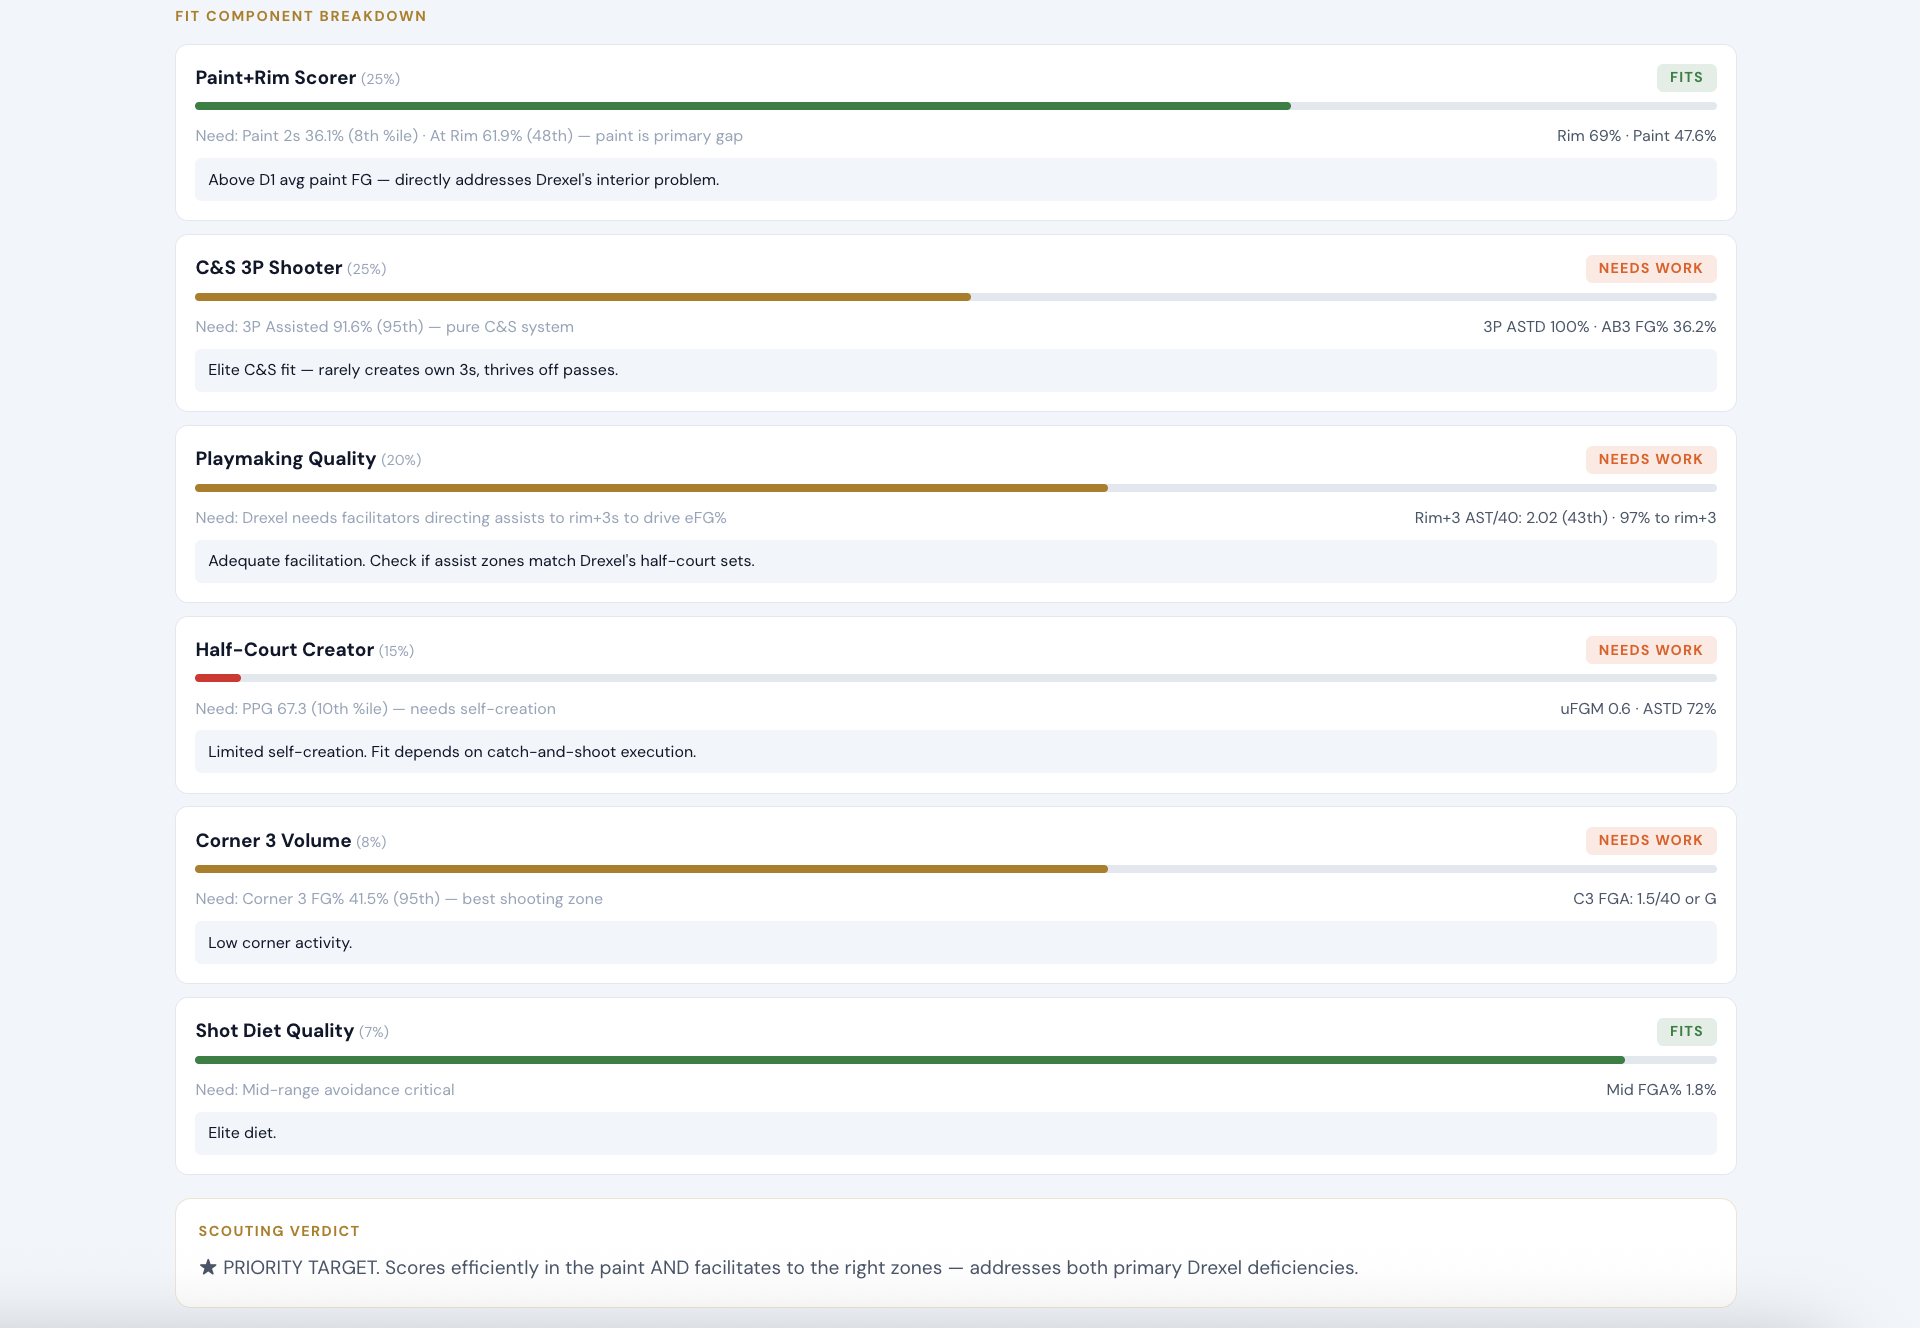This screenshot has width=1920, height=1328.
Task: Click the (25%) weight beside Paint+Rim Scorer
Action: click(x=381, y=79)
